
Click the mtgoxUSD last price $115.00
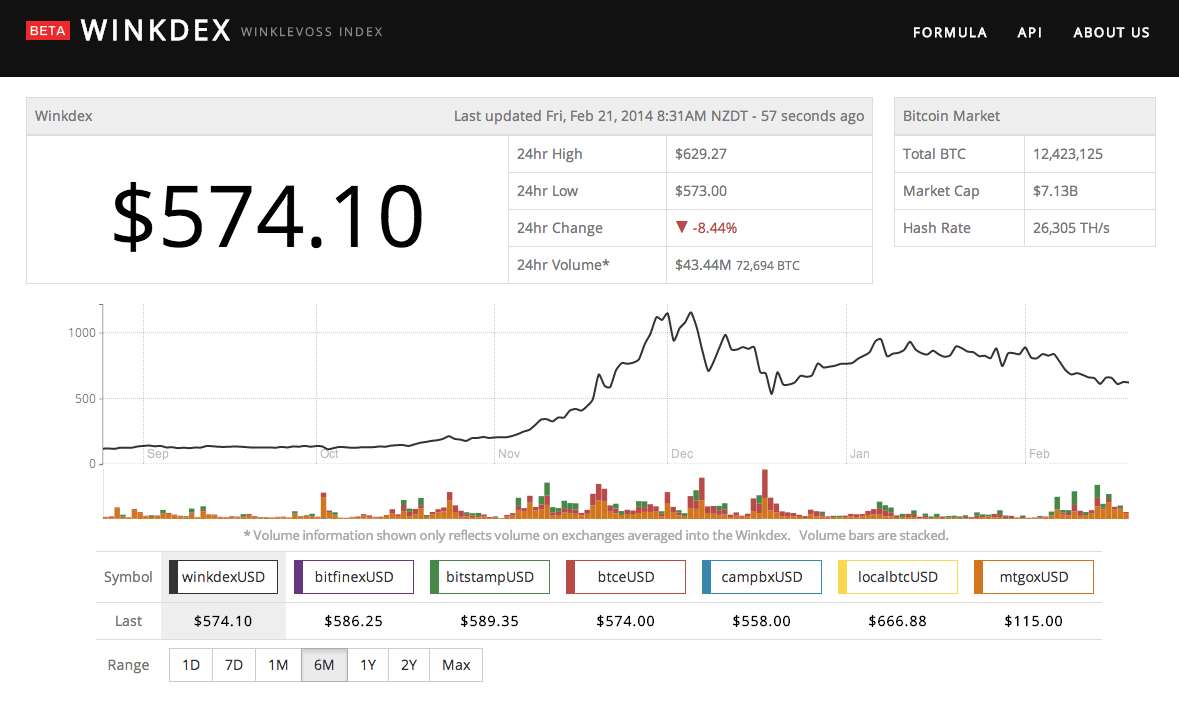click(x=1034, y=621)
